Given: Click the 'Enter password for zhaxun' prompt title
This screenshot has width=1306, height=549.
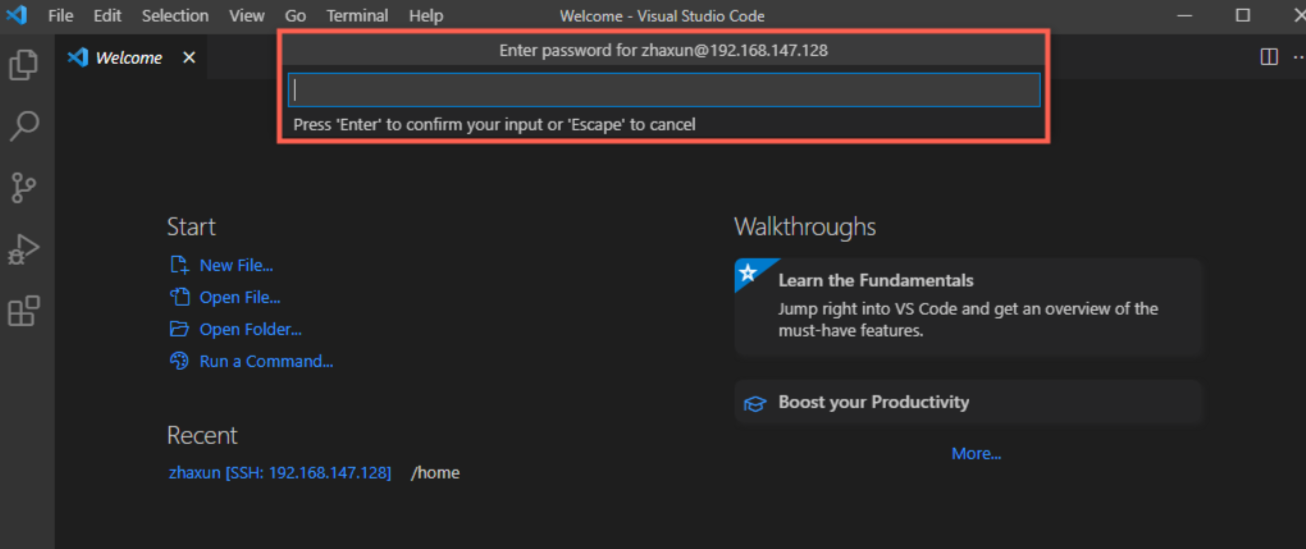Looking at the screenshot, I should tap(663, 50).
